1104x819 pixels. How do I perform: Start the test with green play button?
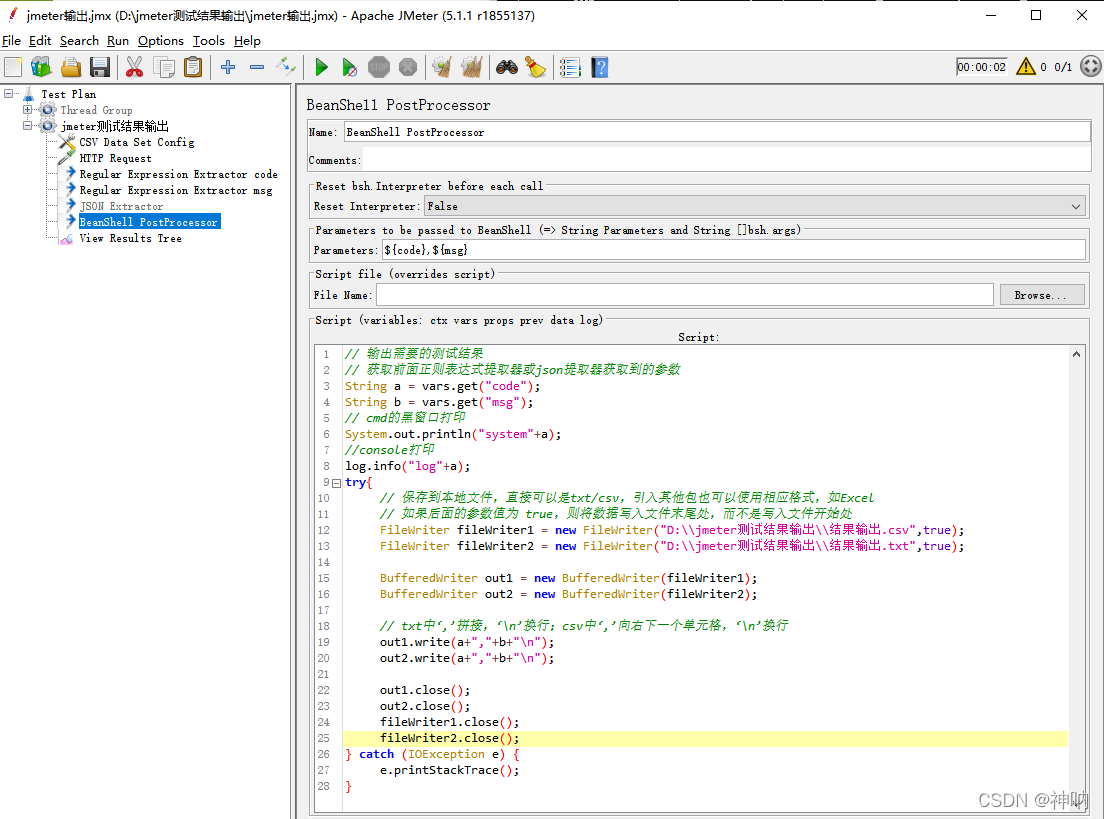321,67
